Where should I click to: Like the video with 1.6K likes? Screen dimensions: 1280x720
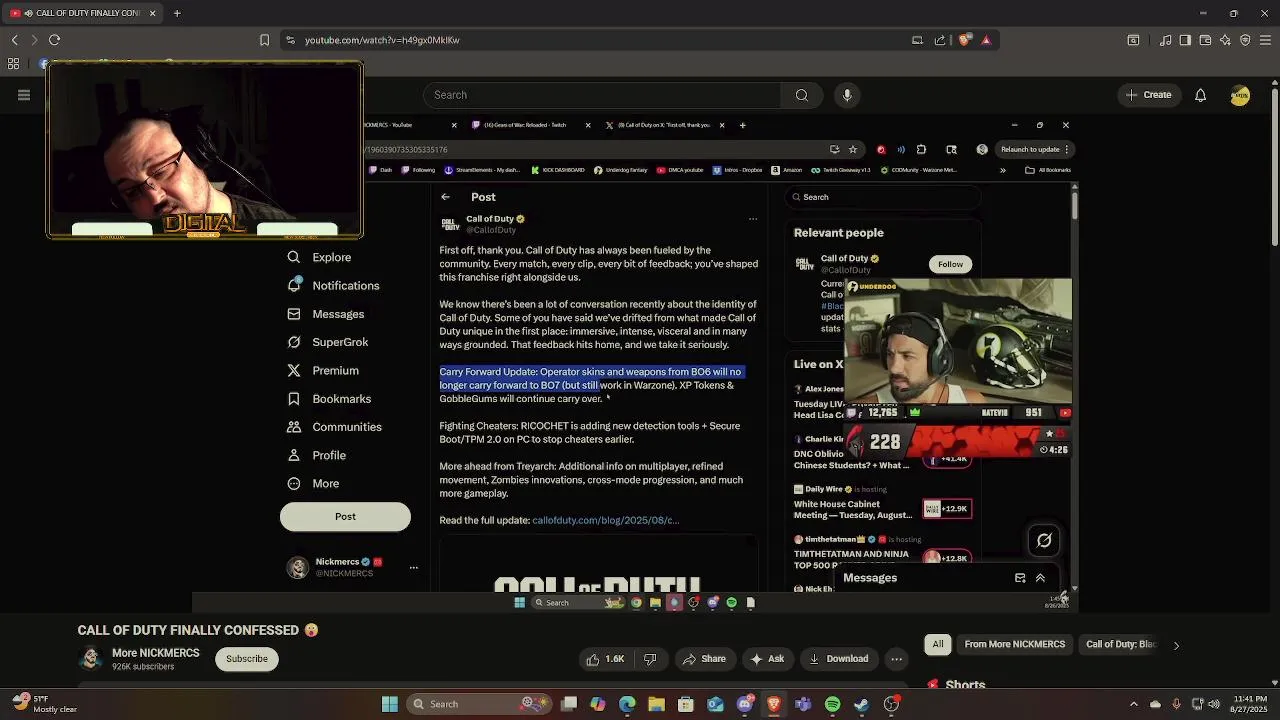click(606, 659)
